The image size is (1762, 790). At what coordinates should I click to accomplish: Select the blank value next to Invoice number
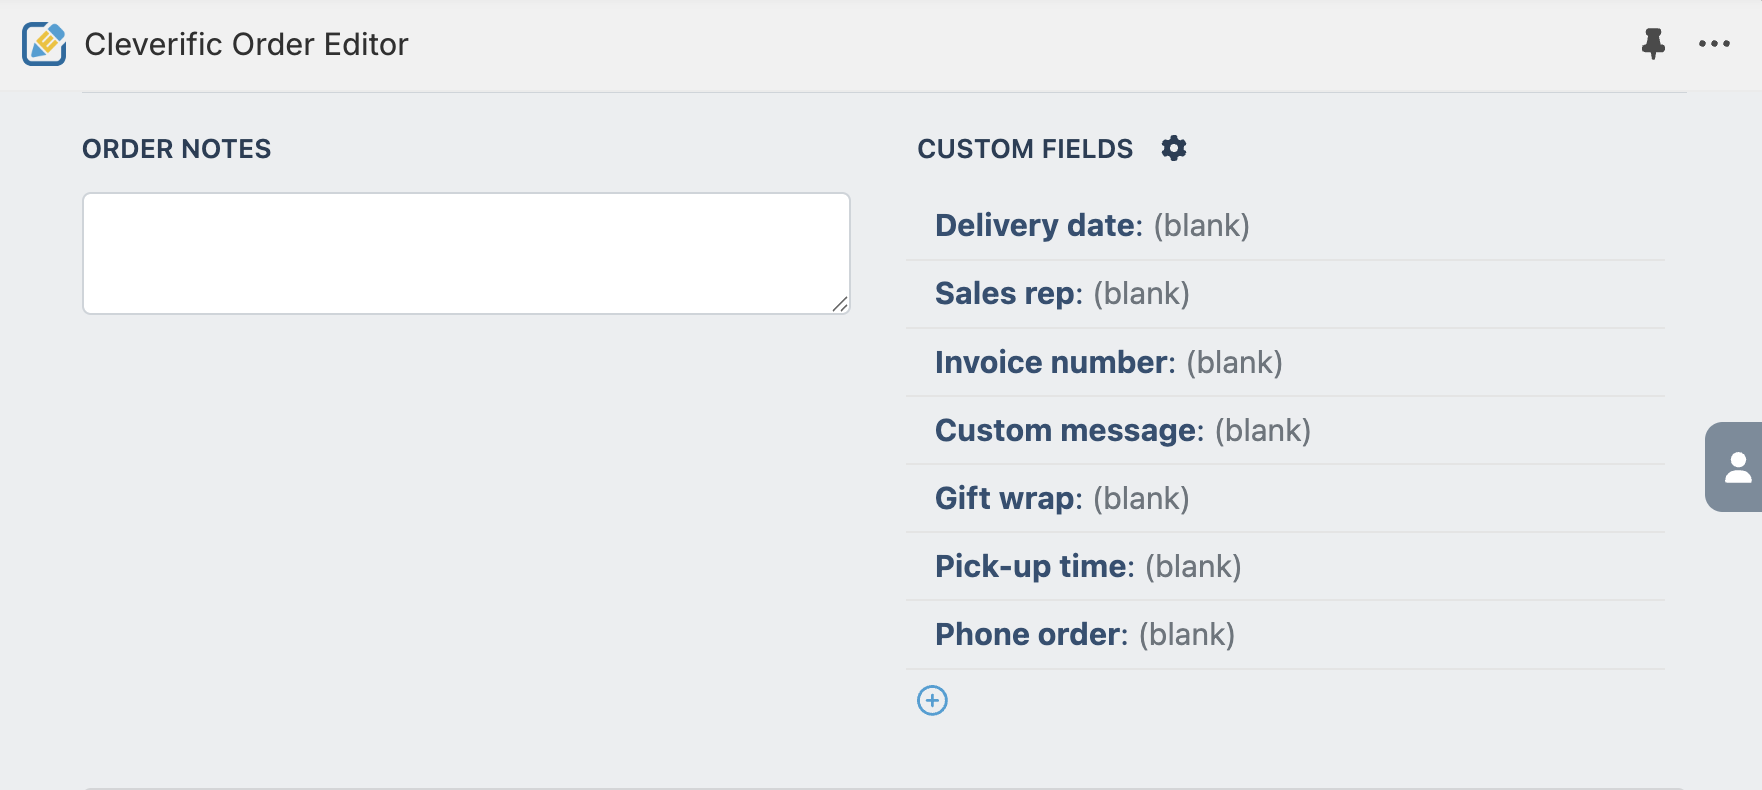(x=1234, y=362)
